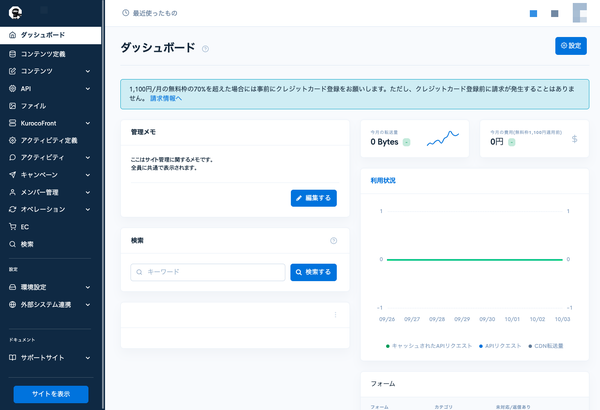Image resolution: width=600 pixels, height=410 pixels.
Task: Click the ファイル image icon
Action: (x=12, y=106)
